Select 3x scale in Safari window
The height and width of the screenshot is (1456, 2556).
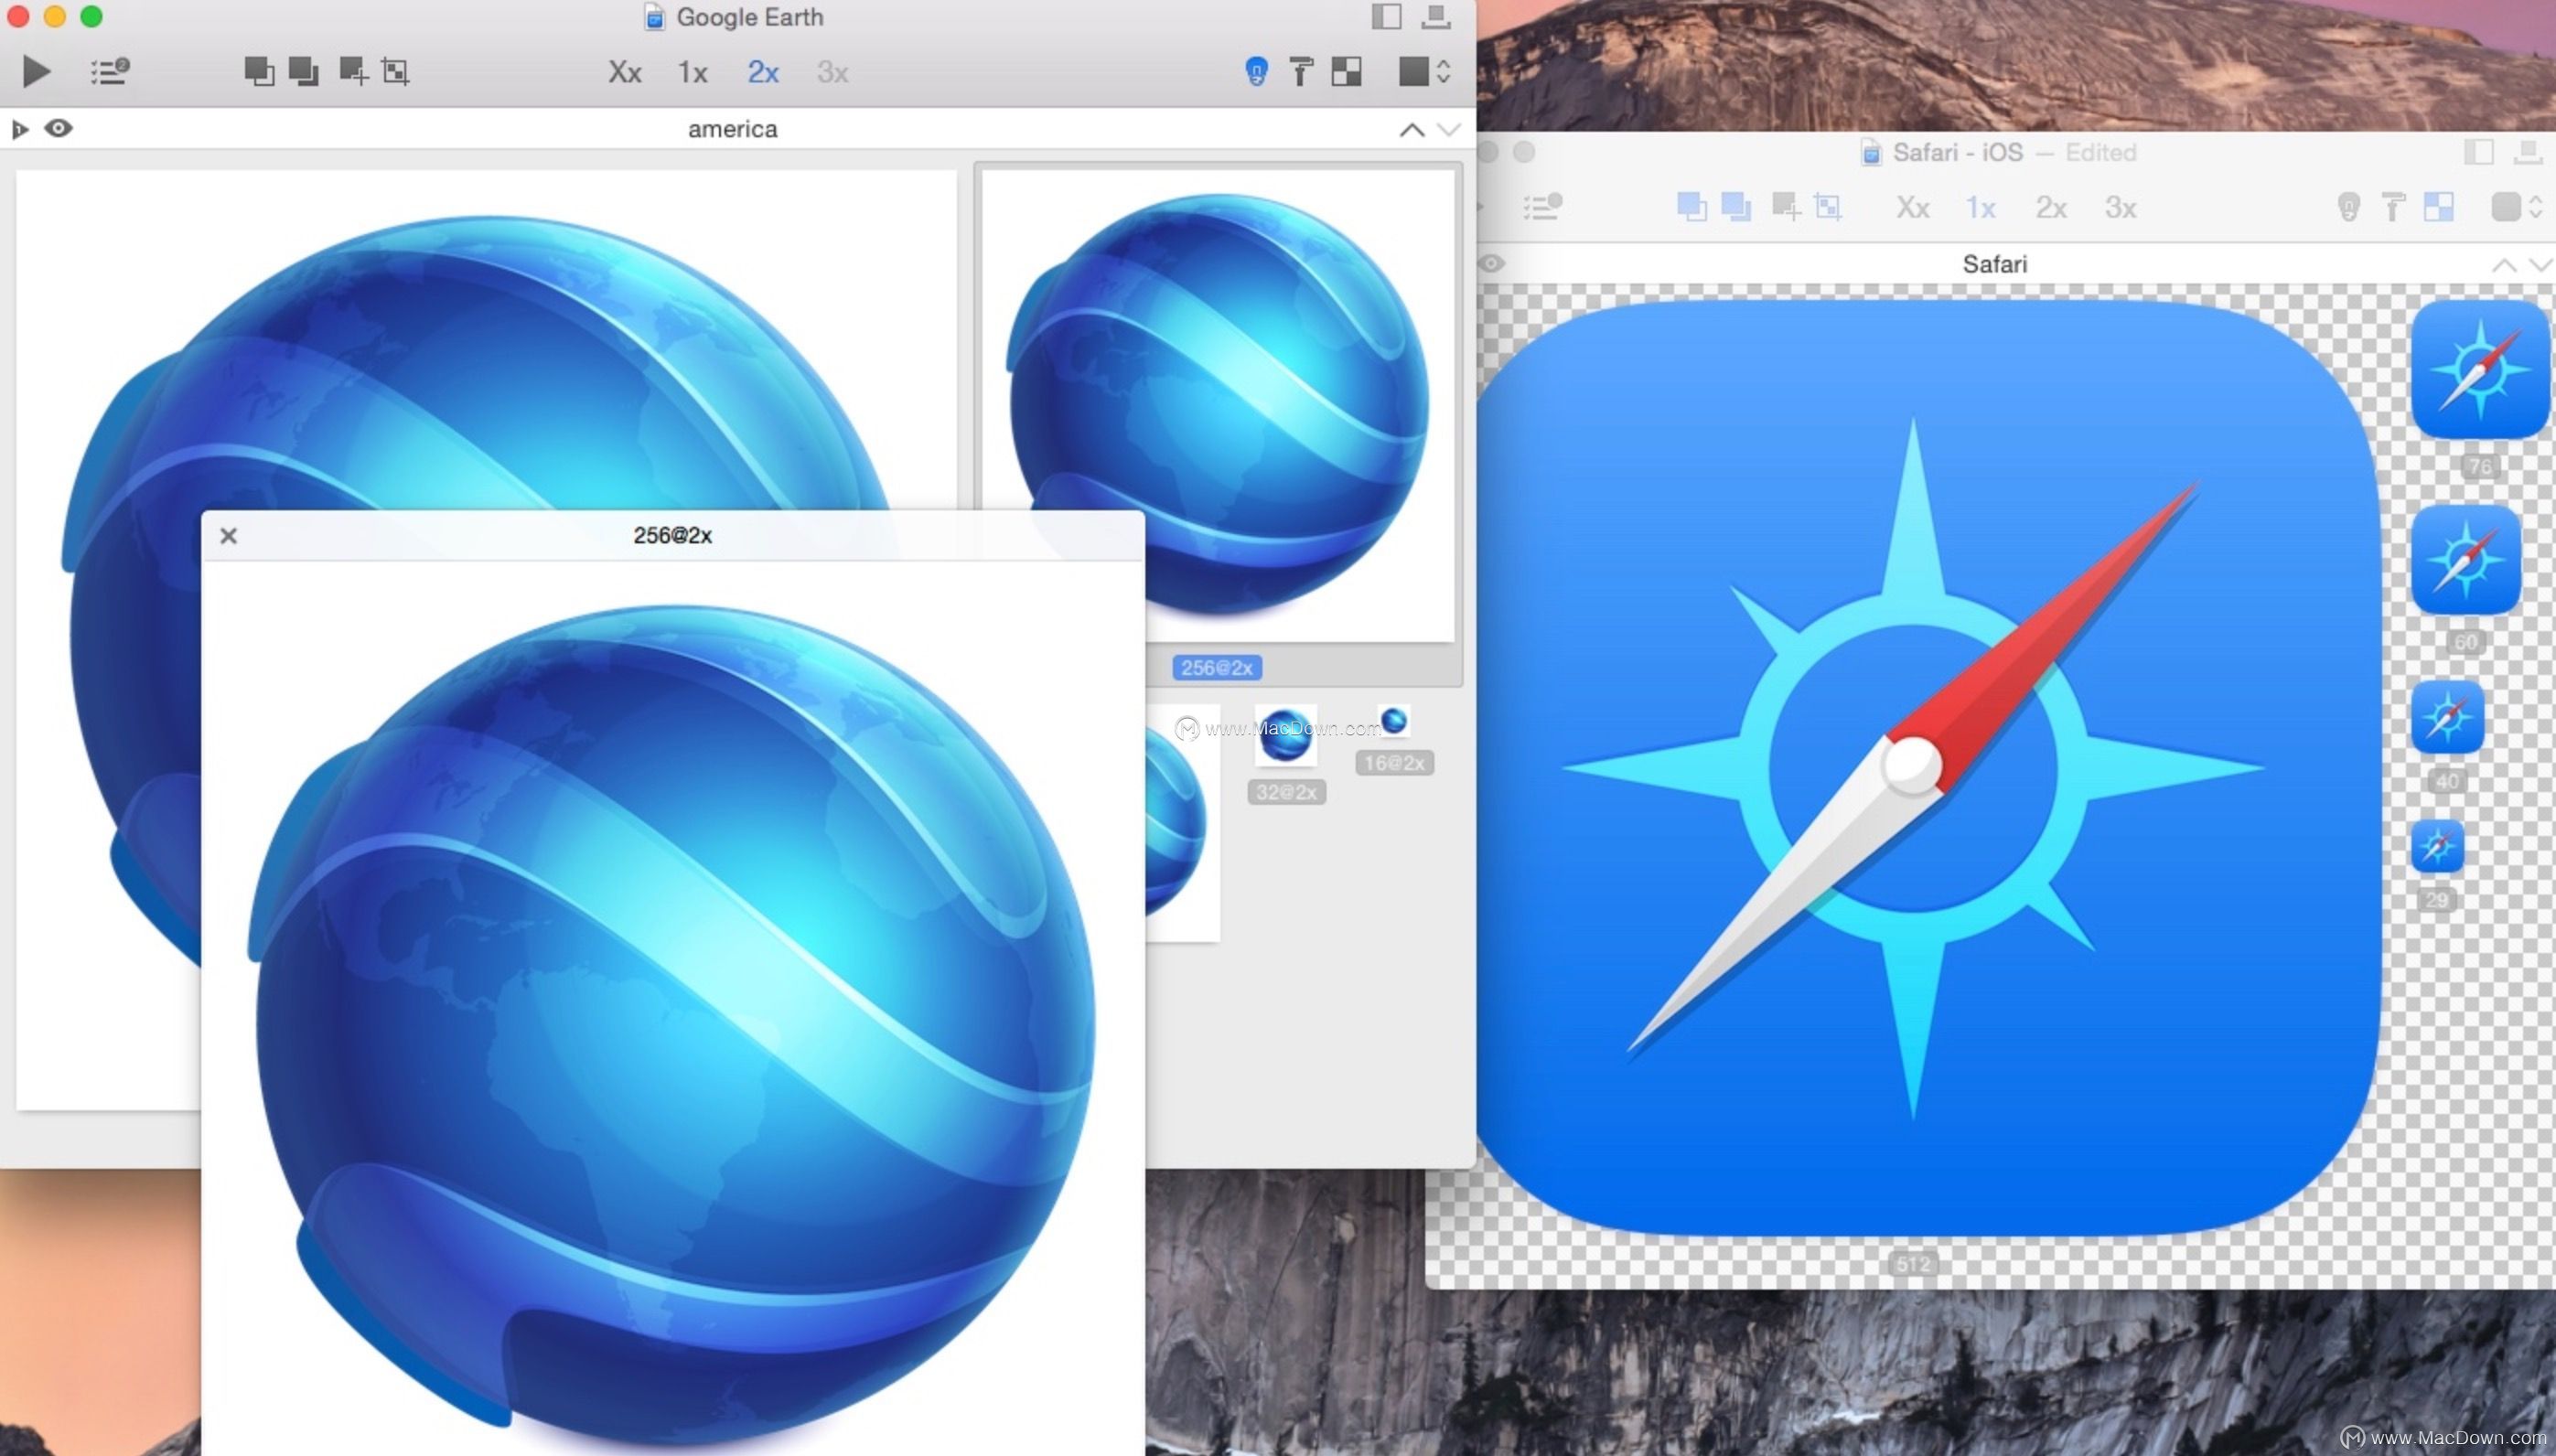[2120, 207]
